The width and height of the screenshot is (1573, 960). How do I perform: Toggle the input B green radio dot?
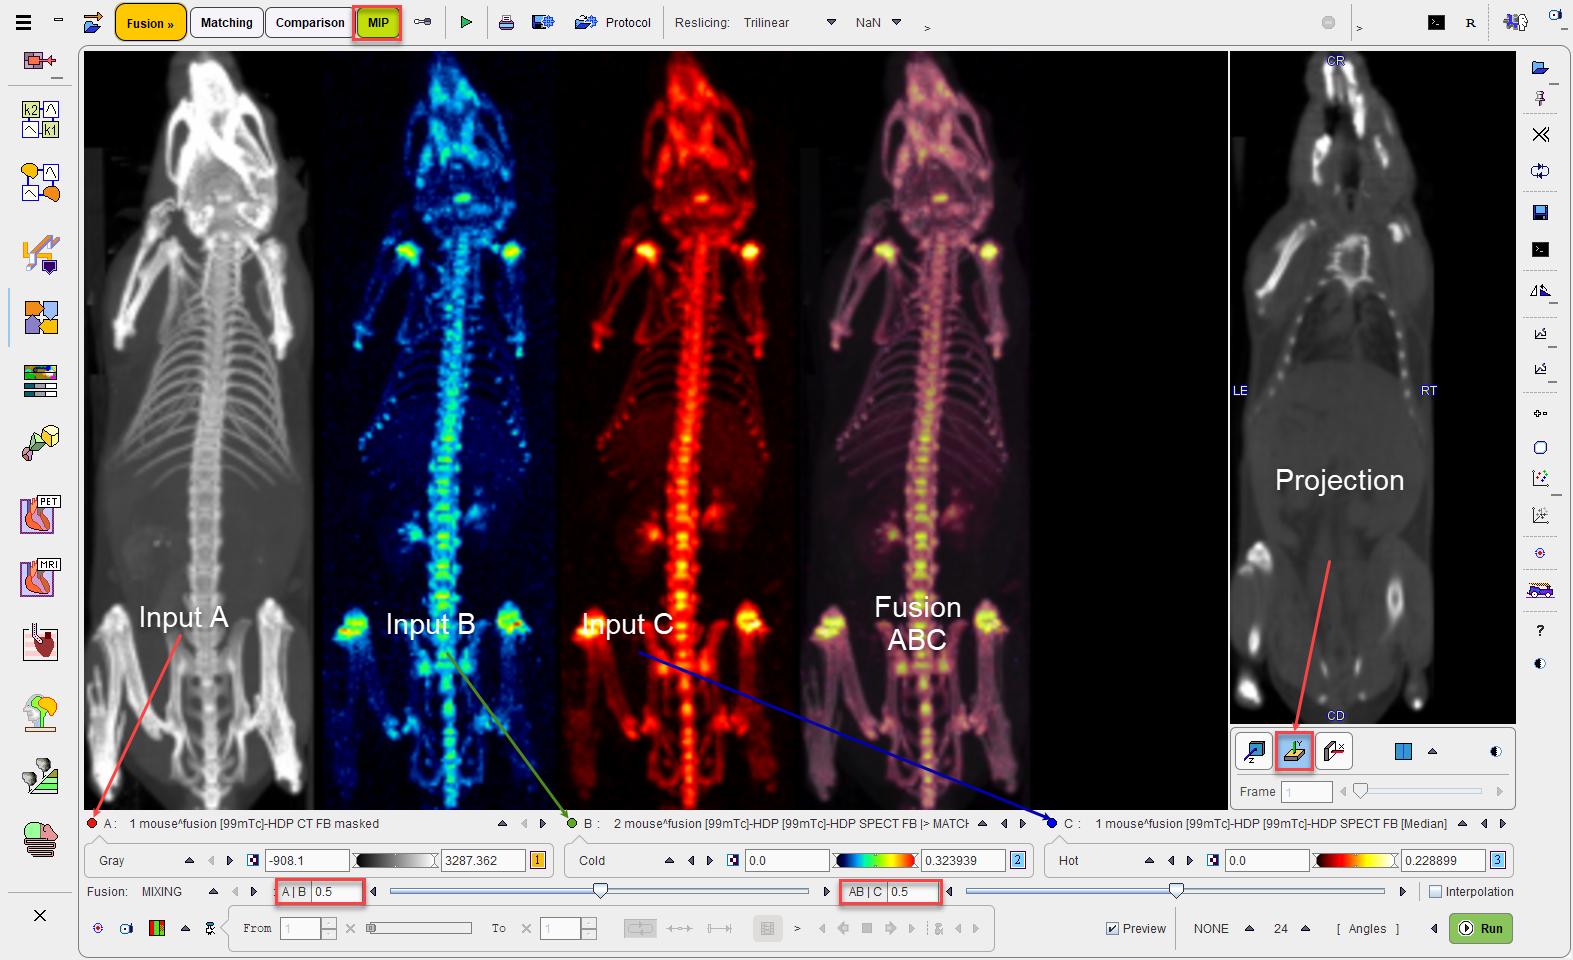coord(572,824)
